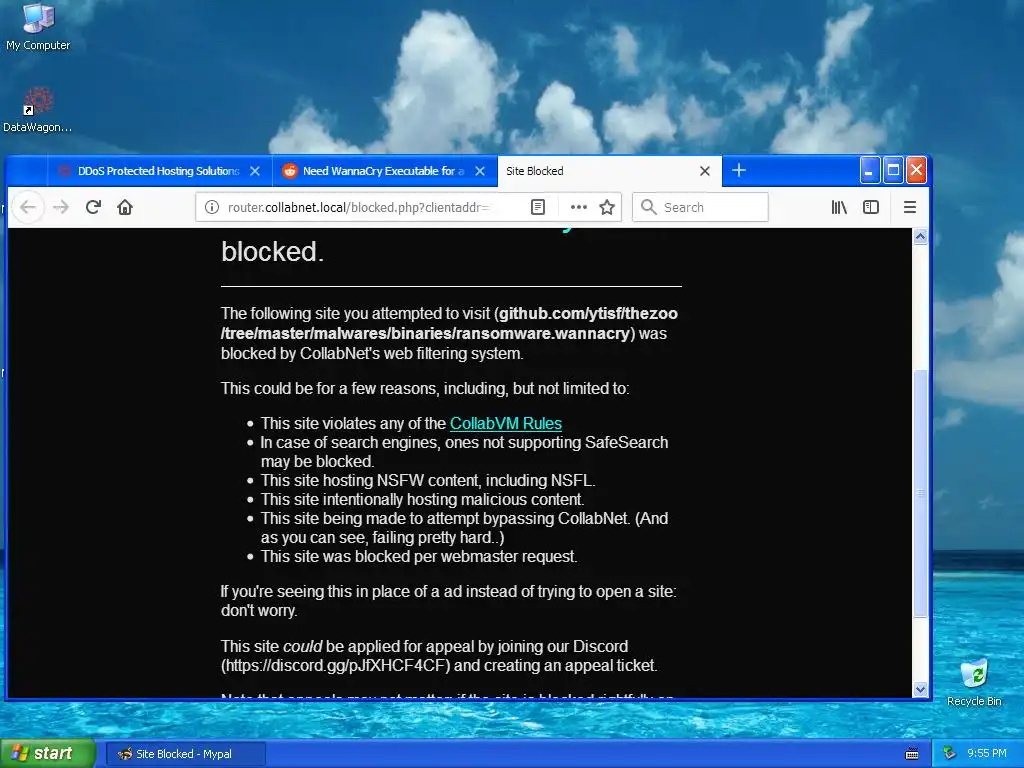Image resolution: width=1024 pixels, height=768 pixels.
Task: Open the hamburger application menu
Action: (x=909, y=207)
